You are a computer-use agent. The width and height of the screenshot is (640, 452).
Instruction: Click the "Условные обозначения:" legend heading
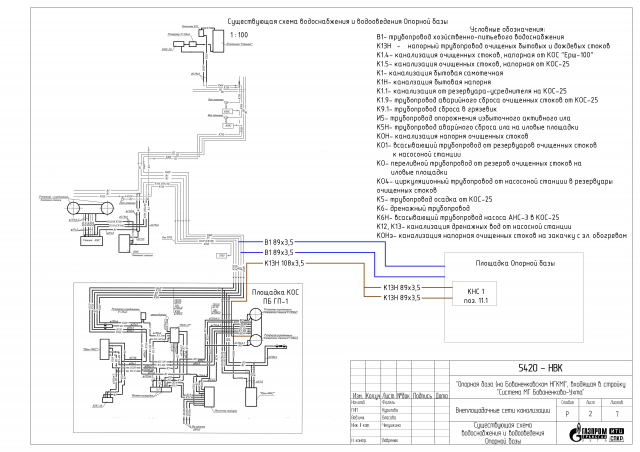507,29
